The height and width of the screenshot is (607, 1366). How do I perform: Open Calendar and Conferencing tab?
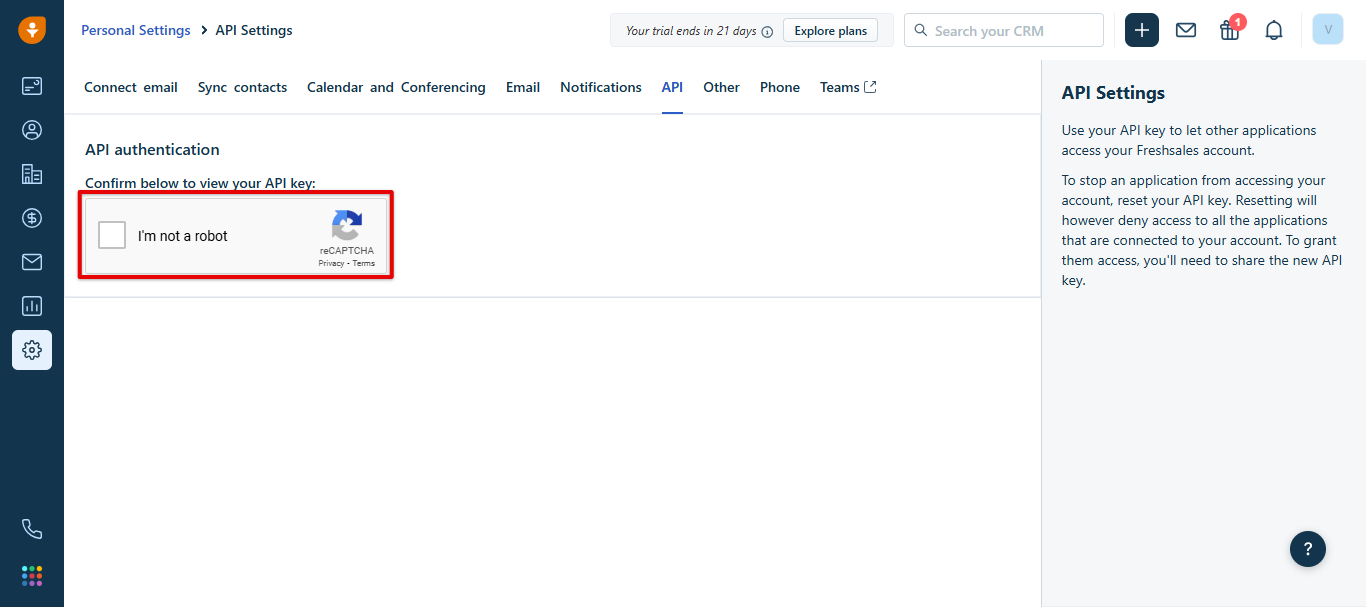pyautogui.click(x=396, y=87)
